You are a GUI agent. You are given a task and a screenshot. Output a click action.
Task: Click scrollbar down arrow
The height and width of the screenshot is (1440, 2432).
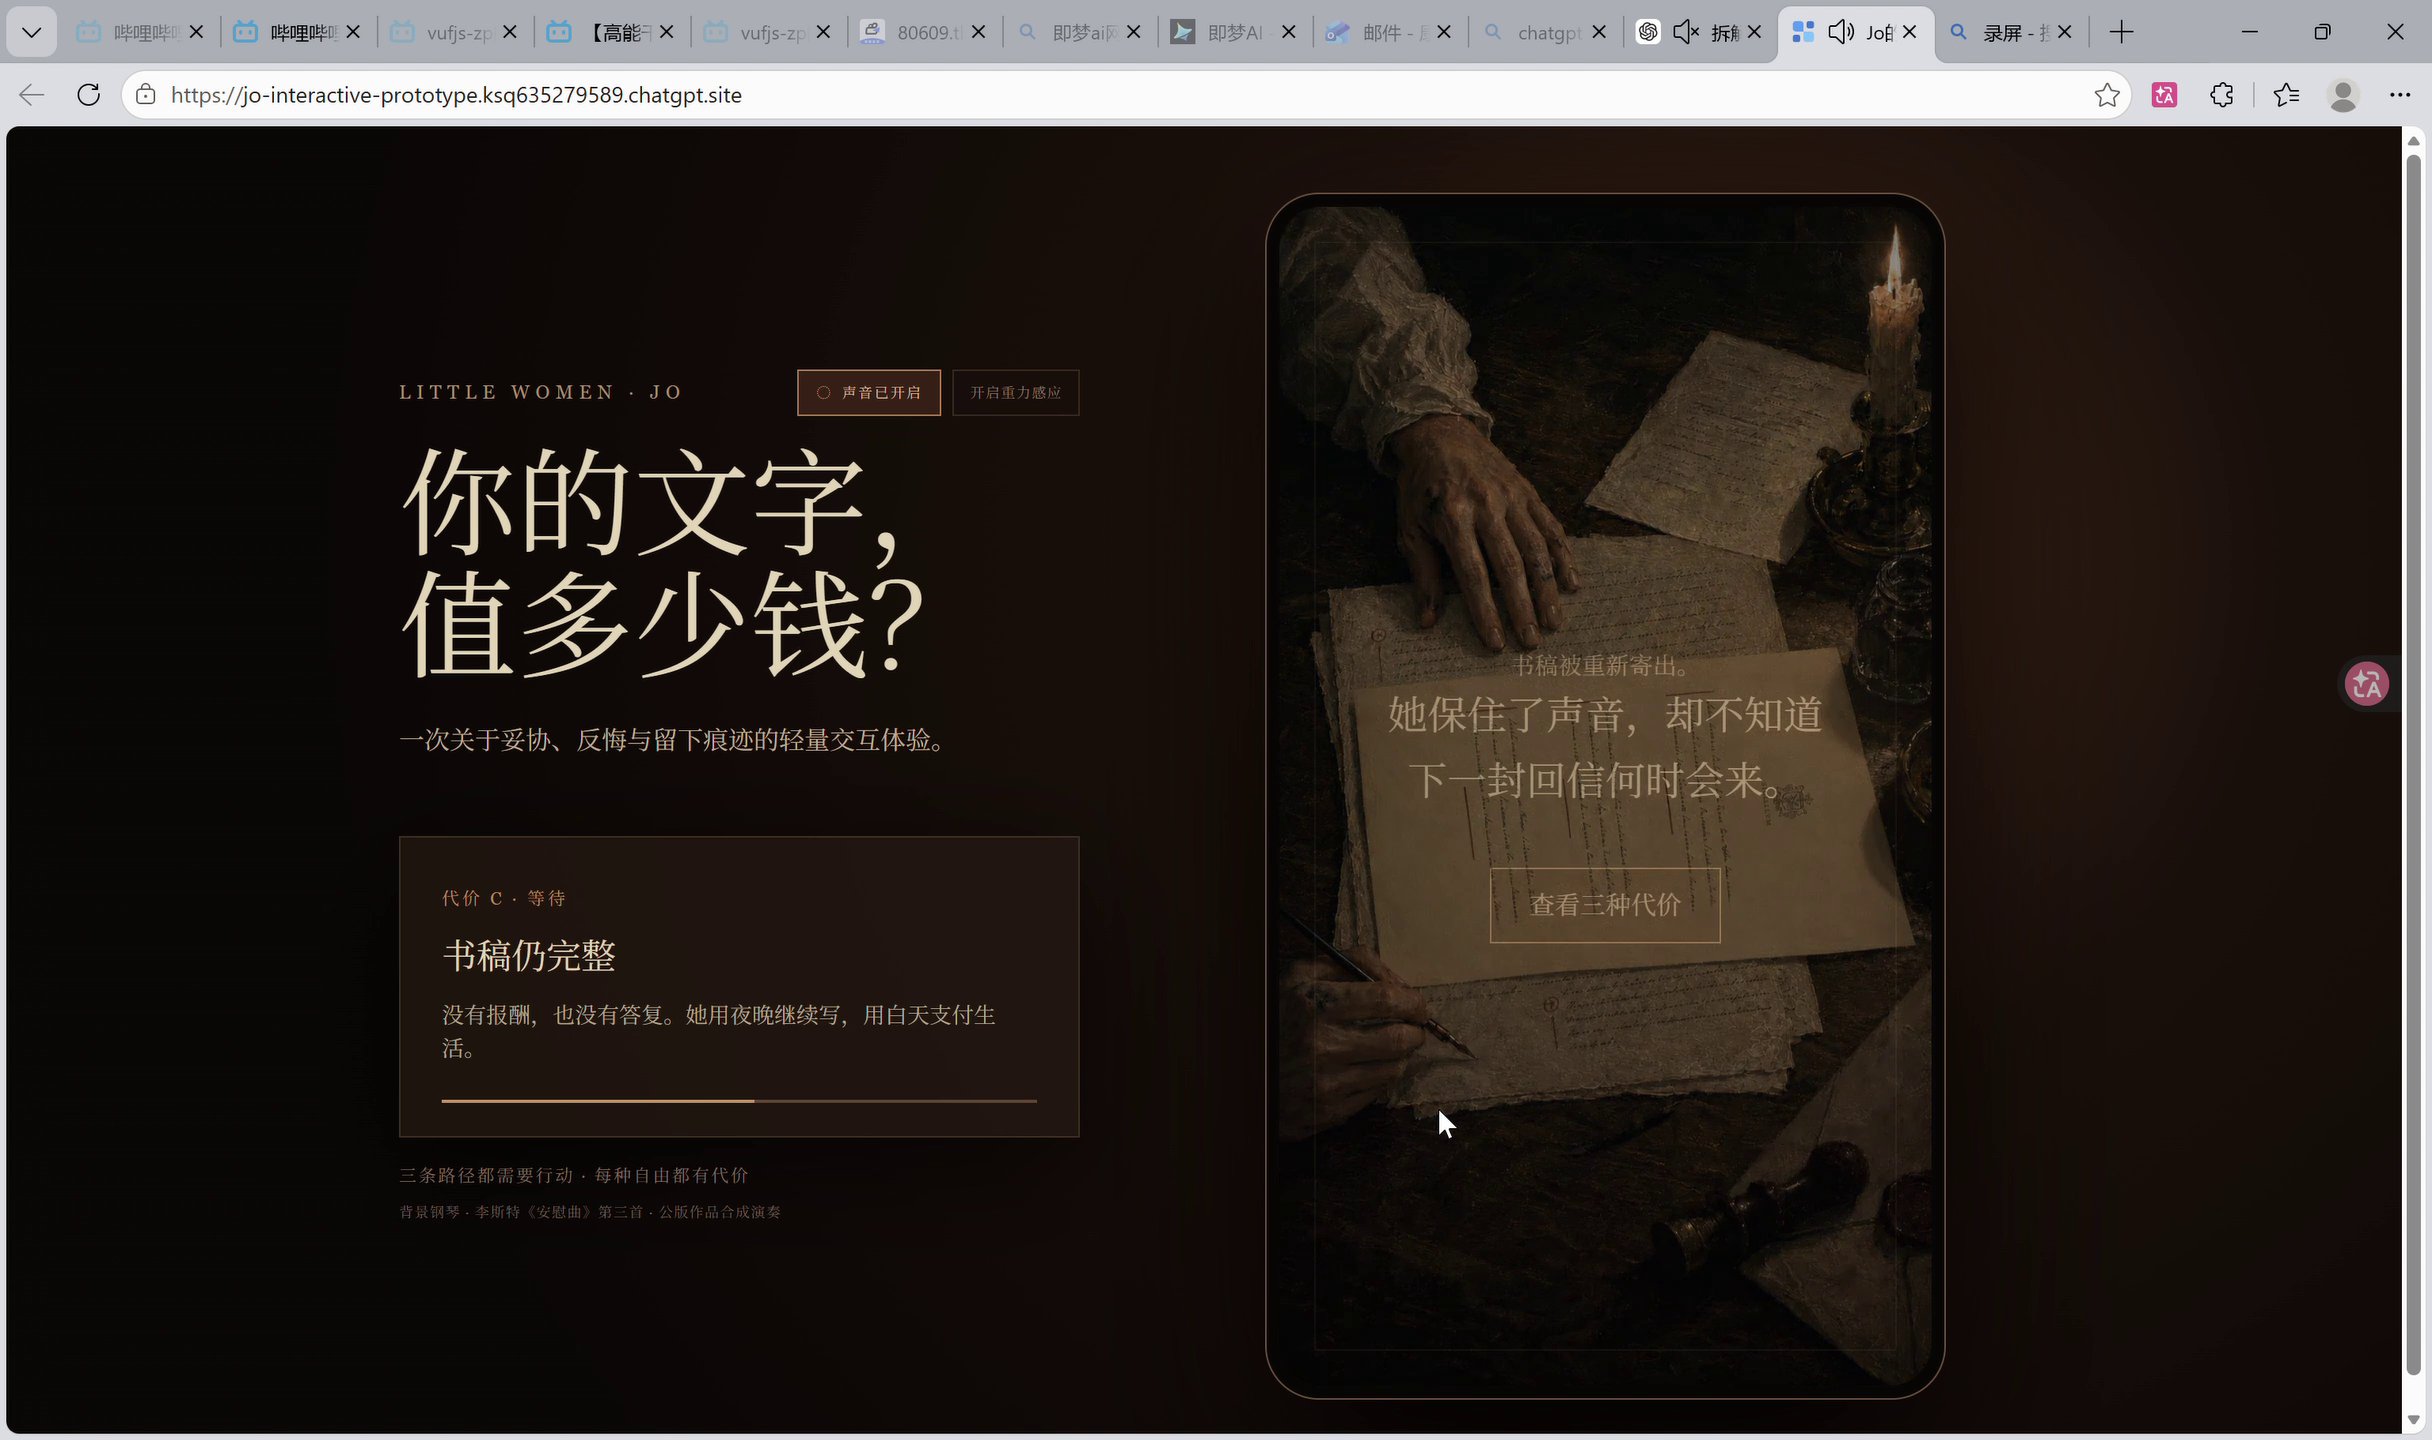pos(2413,1420)
